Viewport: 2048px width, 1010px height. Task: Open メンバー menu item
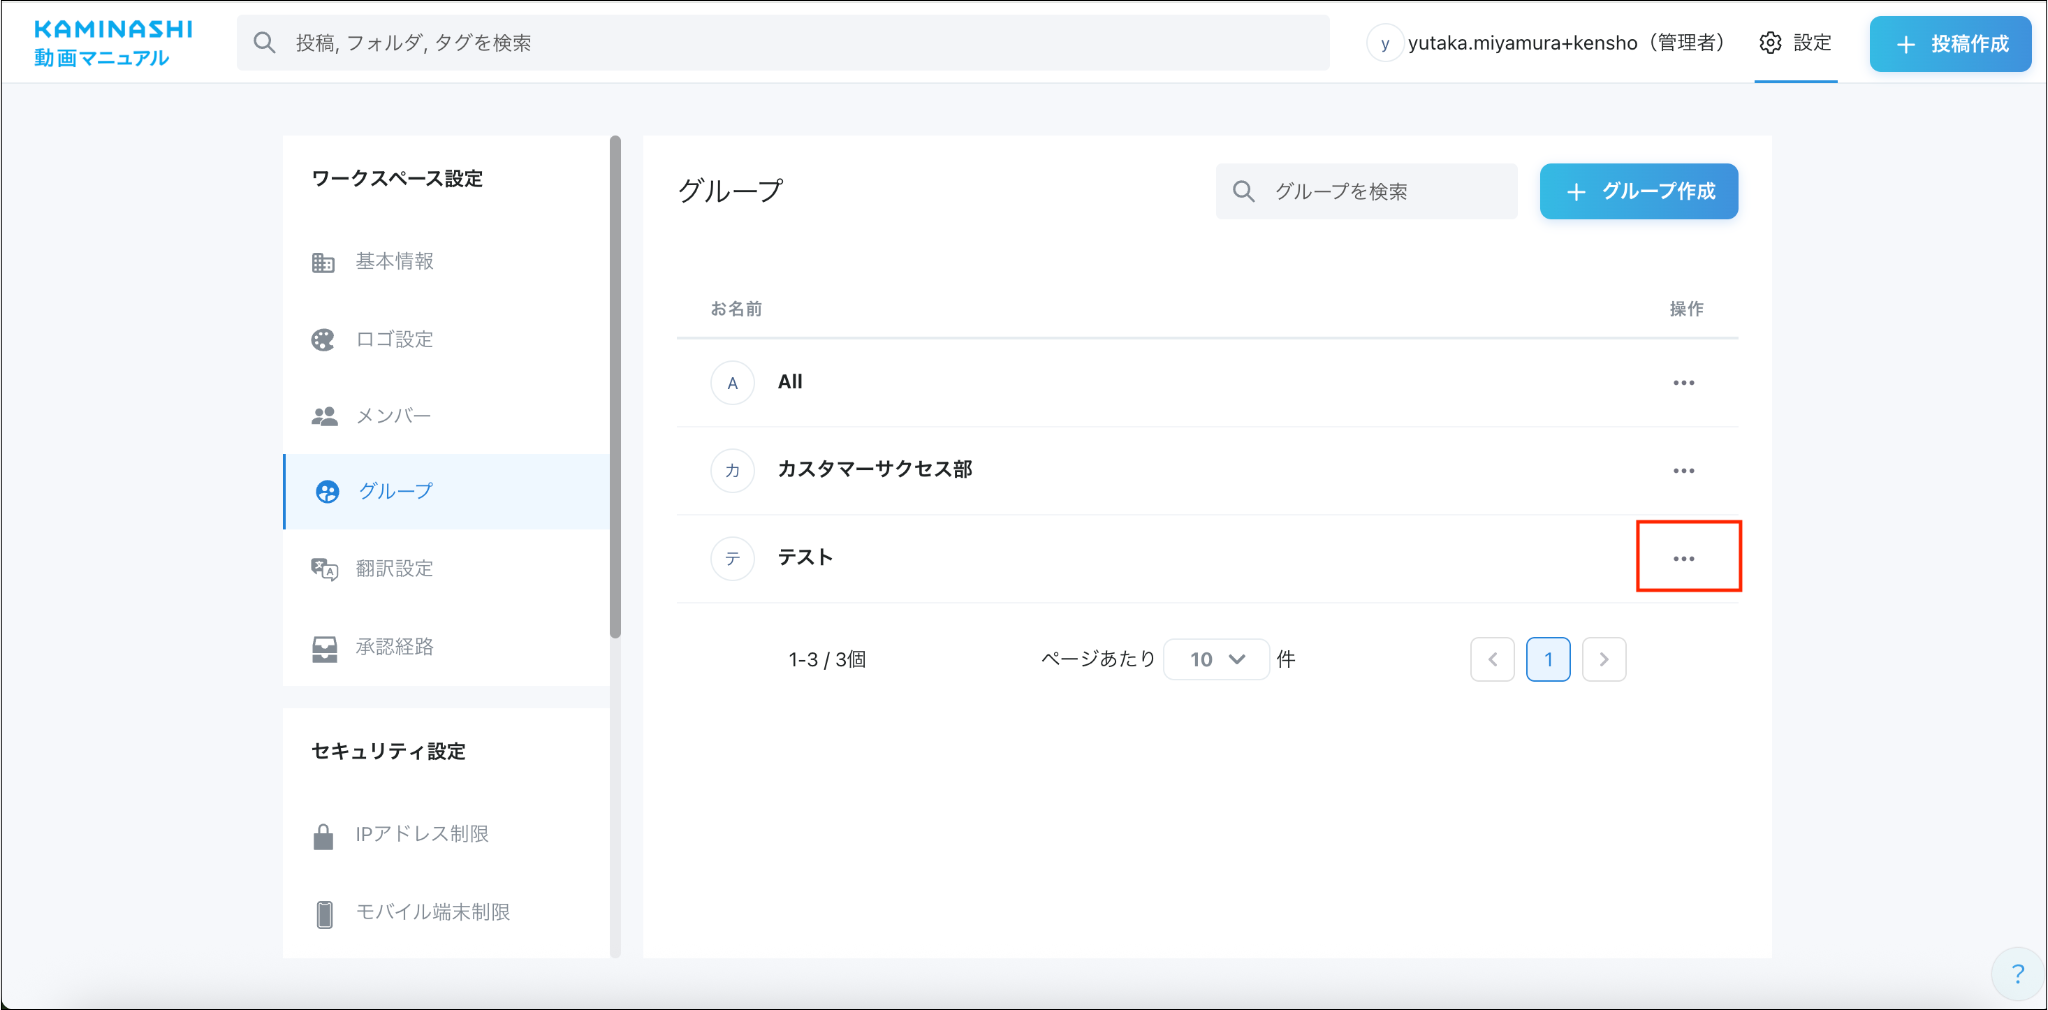446,416
